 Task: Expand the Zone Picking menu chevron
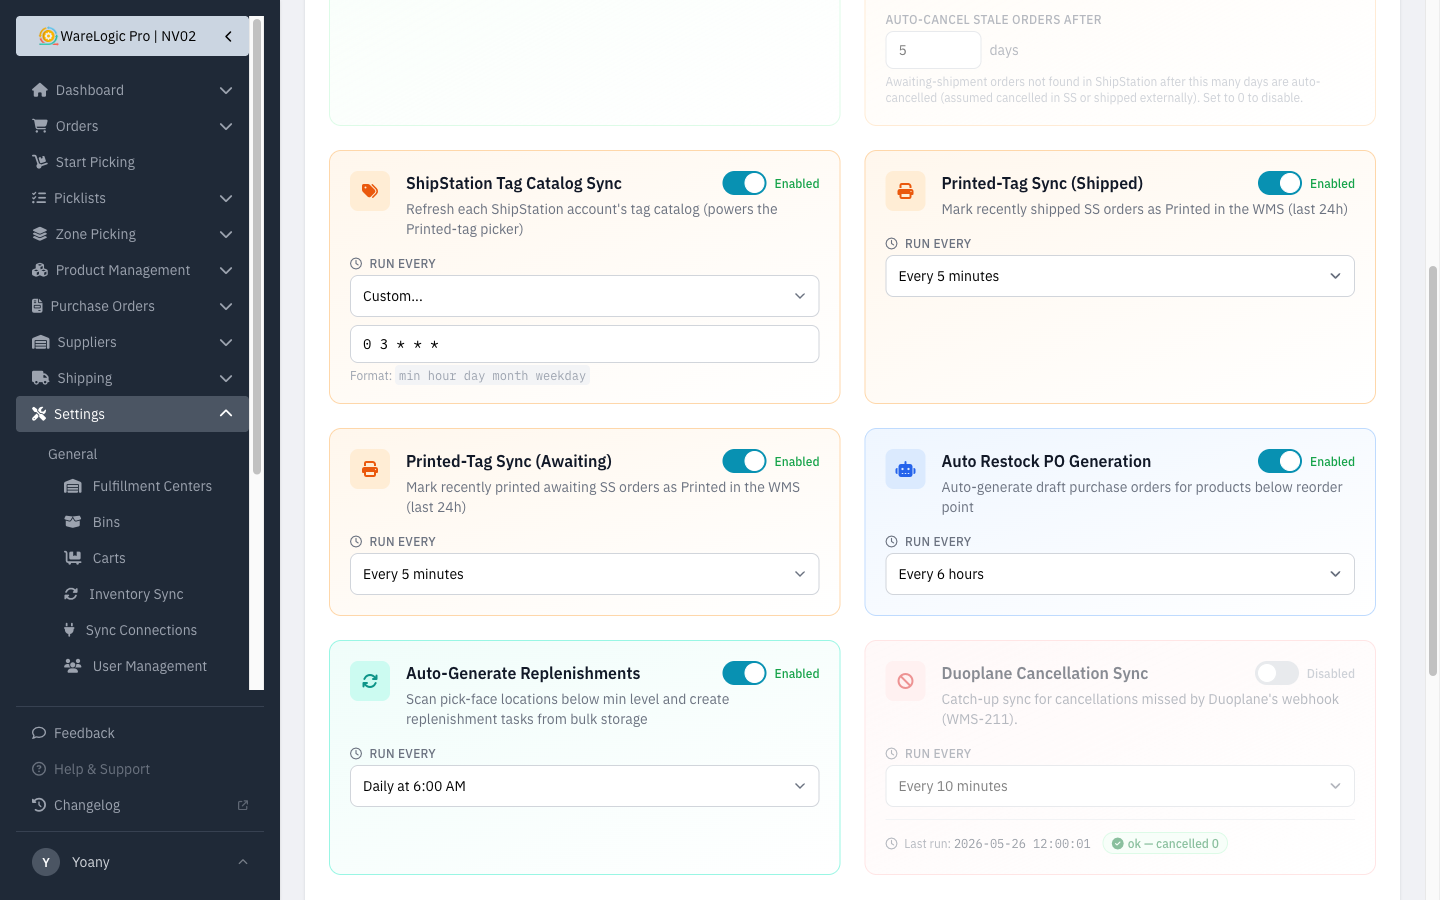tap(226, 234)
